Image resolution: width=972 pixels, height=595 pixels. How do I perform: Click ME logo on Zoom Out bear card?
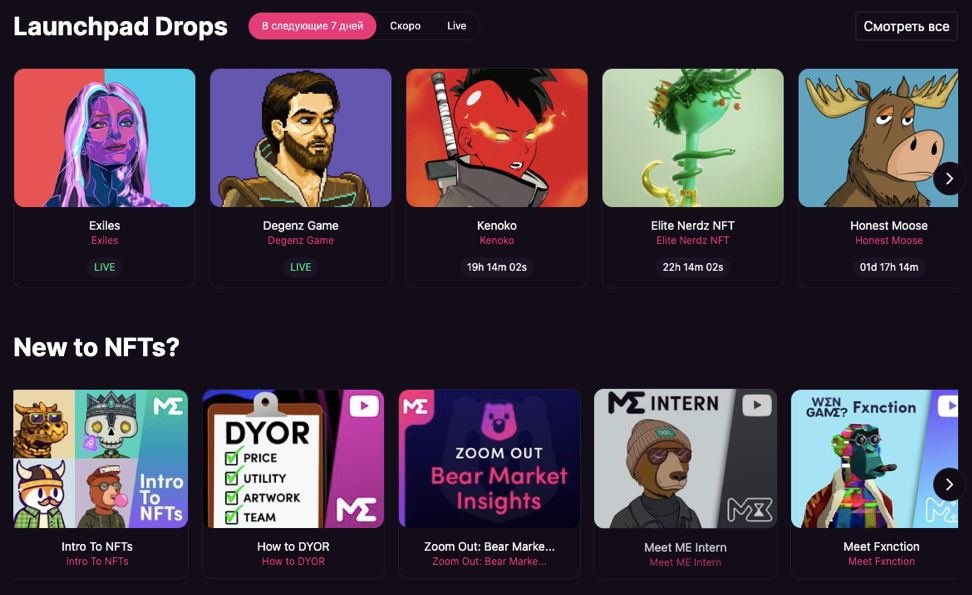(x=415, y=407)
